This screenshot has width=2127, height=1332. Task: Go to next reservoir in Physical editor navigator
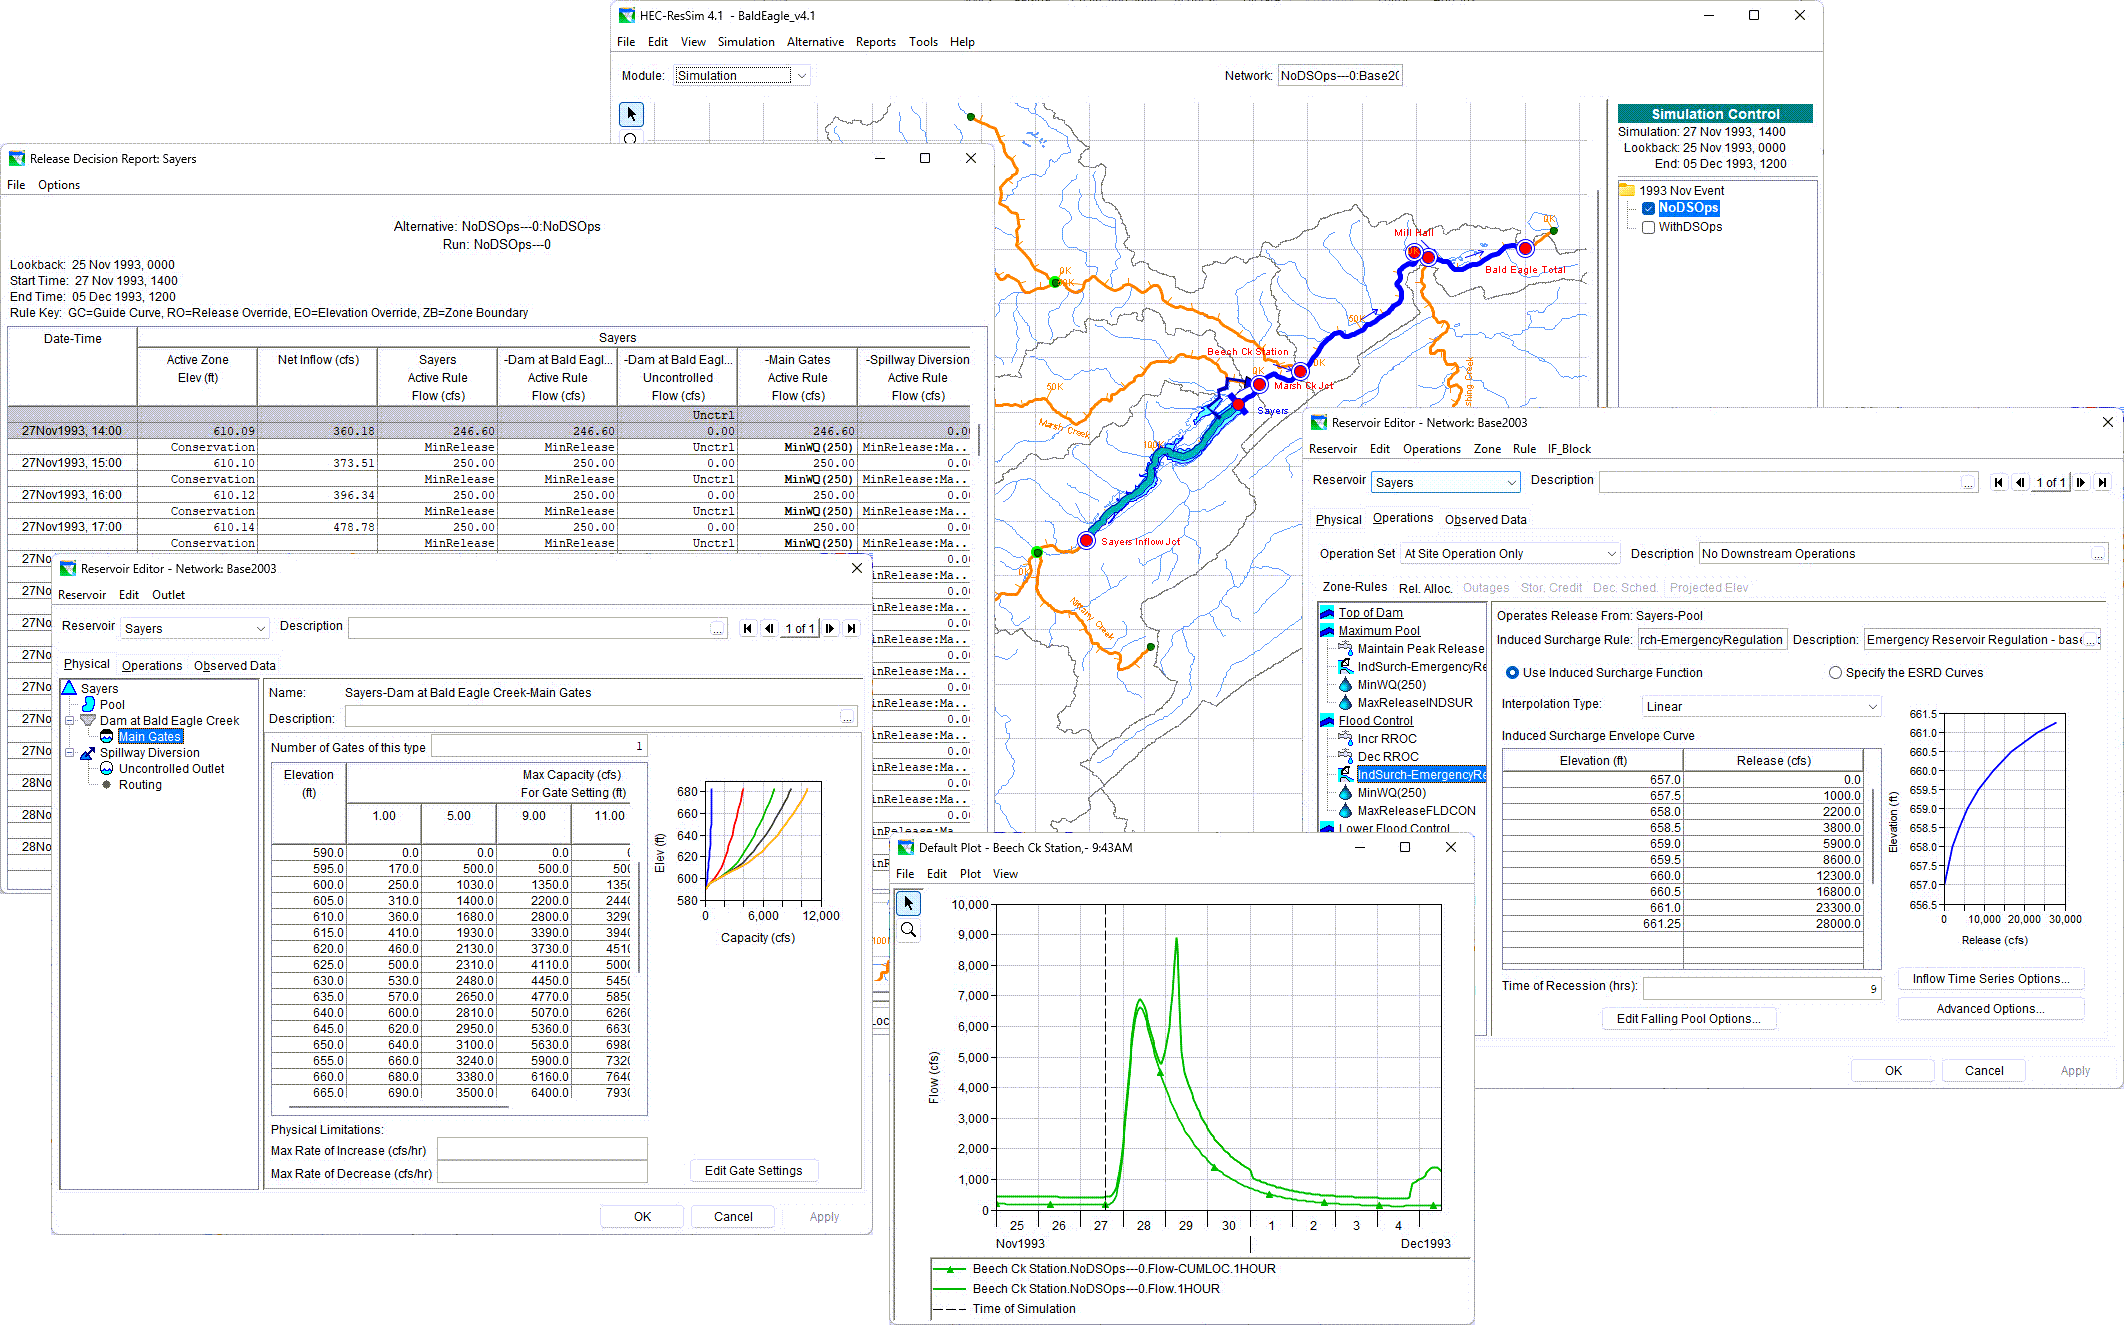[x=830, y=628]
